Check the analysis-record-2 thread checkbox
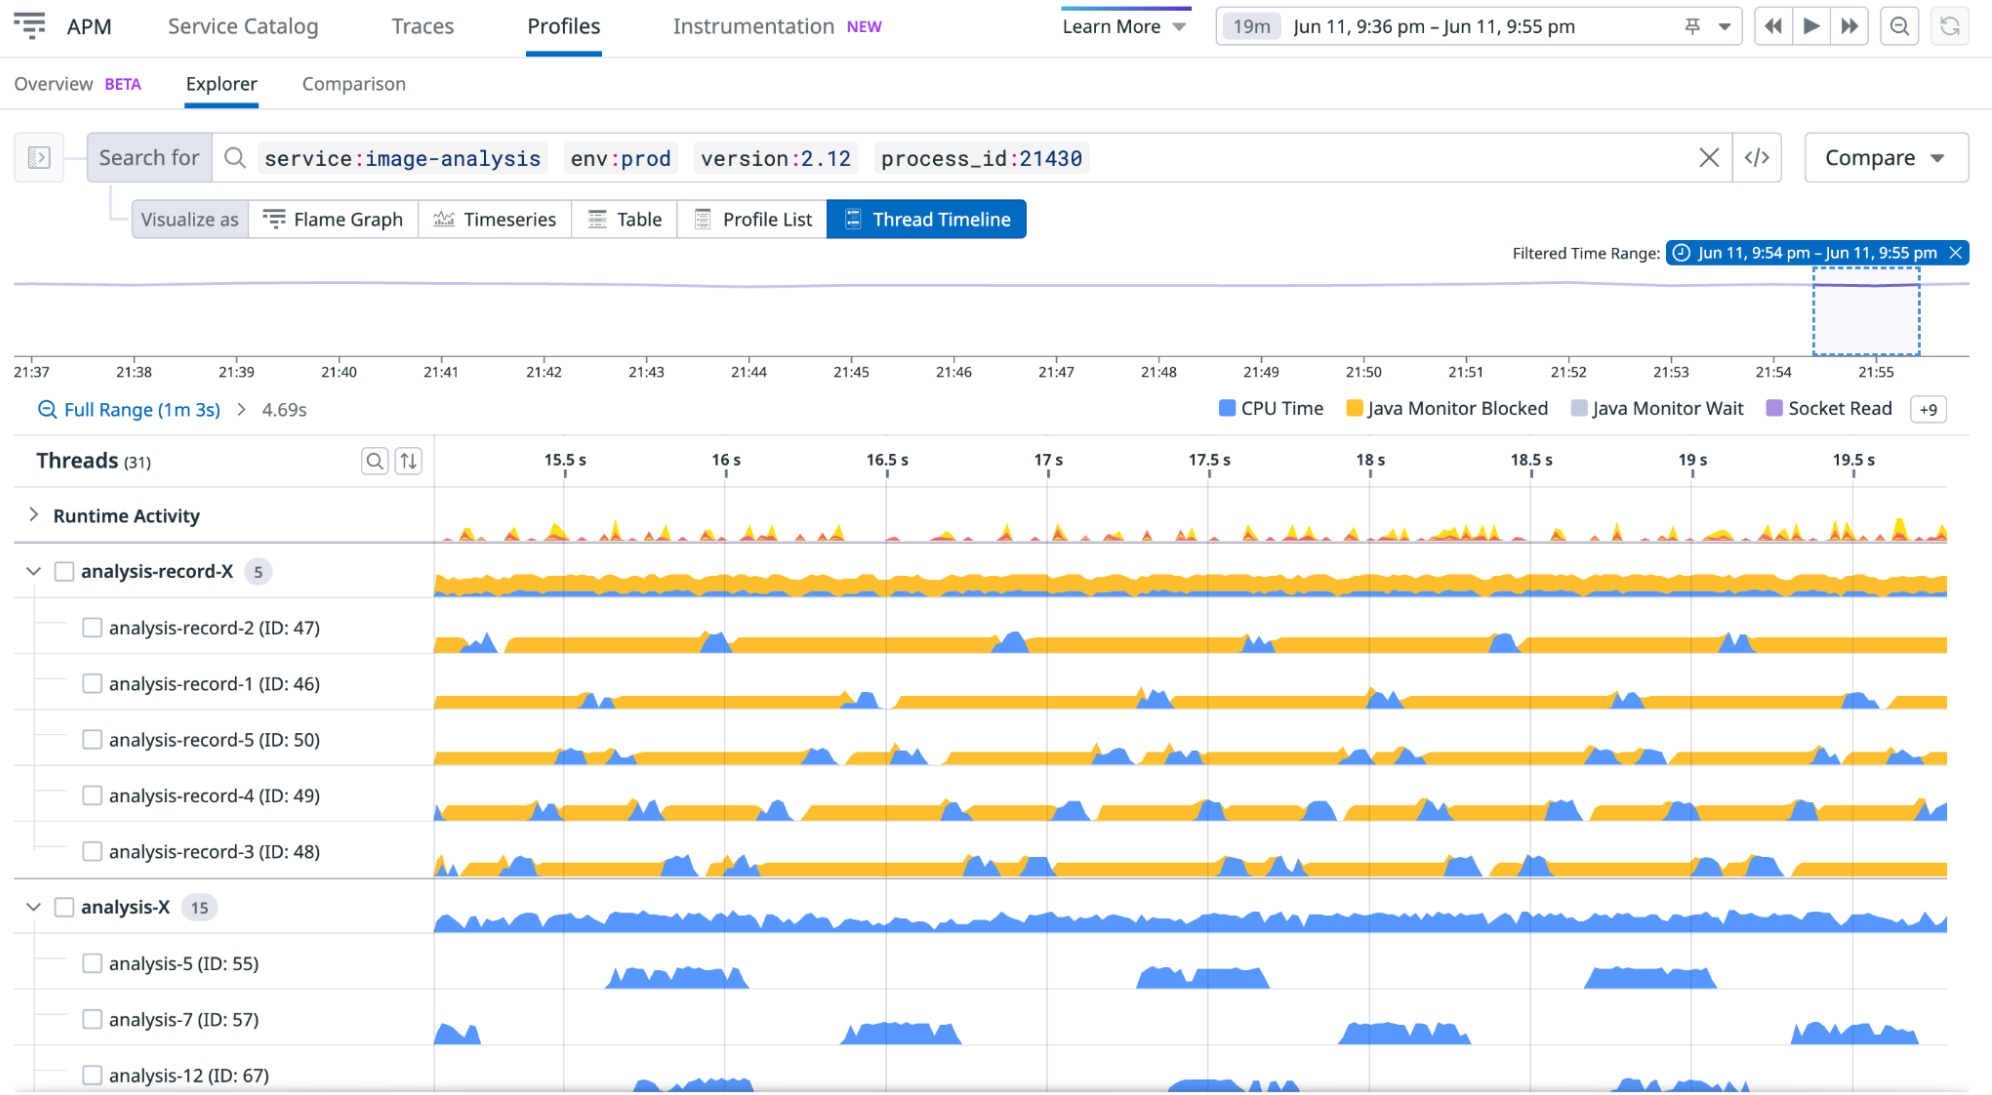 tap(92, 627)
